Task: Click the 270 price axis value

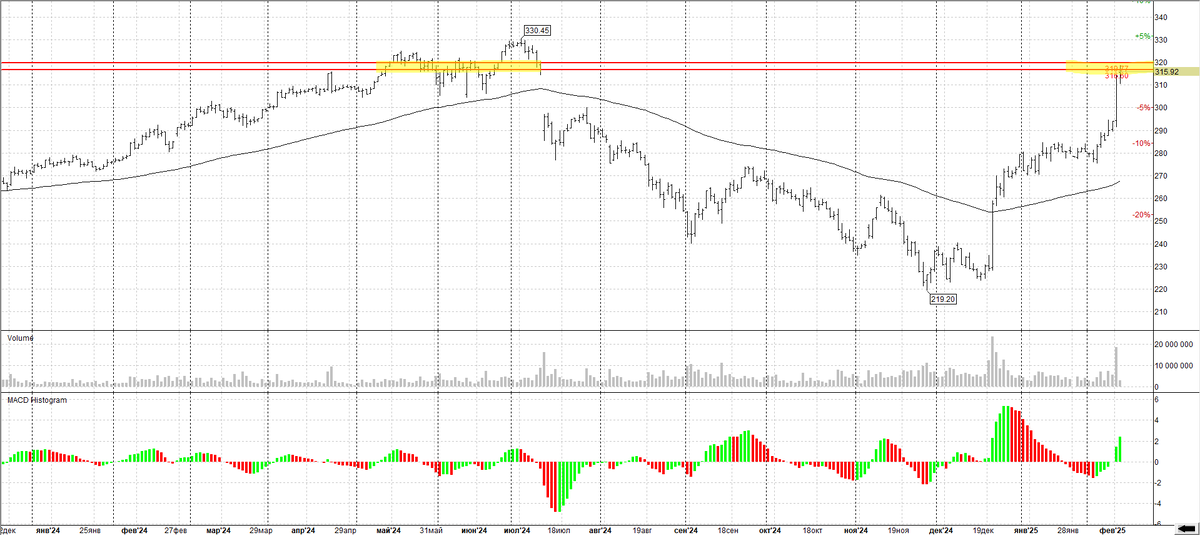Action: [x=1161, y=176]
